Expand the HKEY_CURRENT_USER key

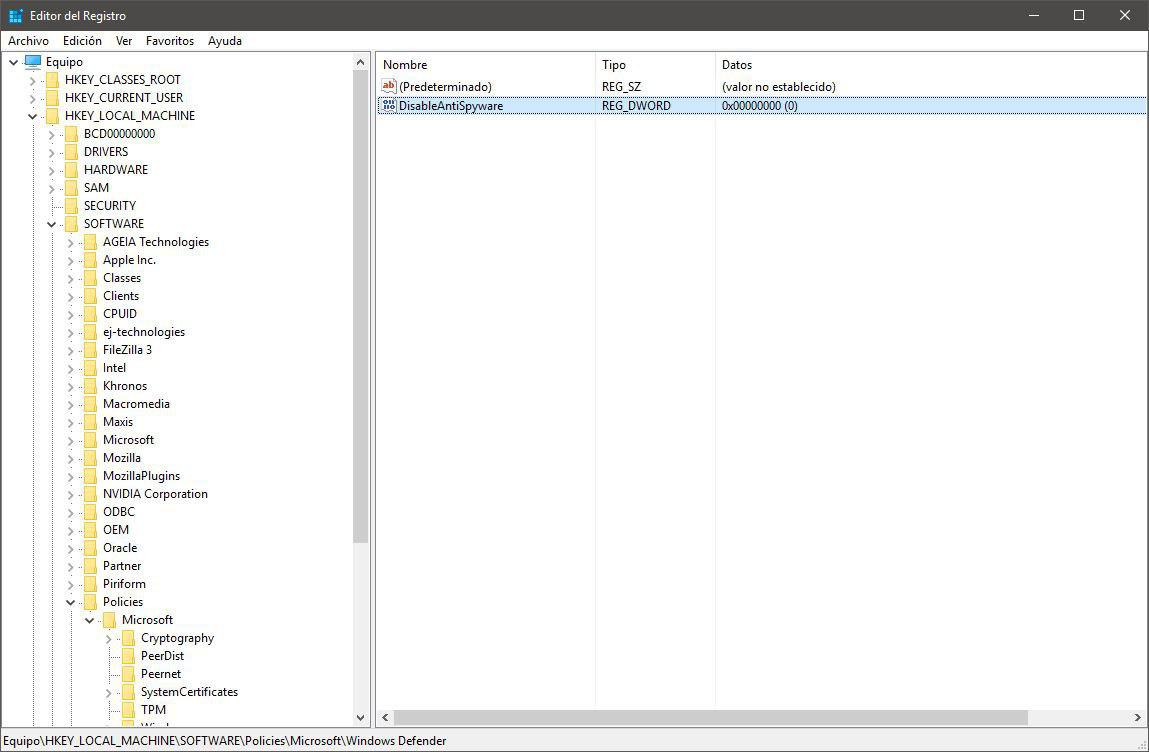(x=33, y=98)
